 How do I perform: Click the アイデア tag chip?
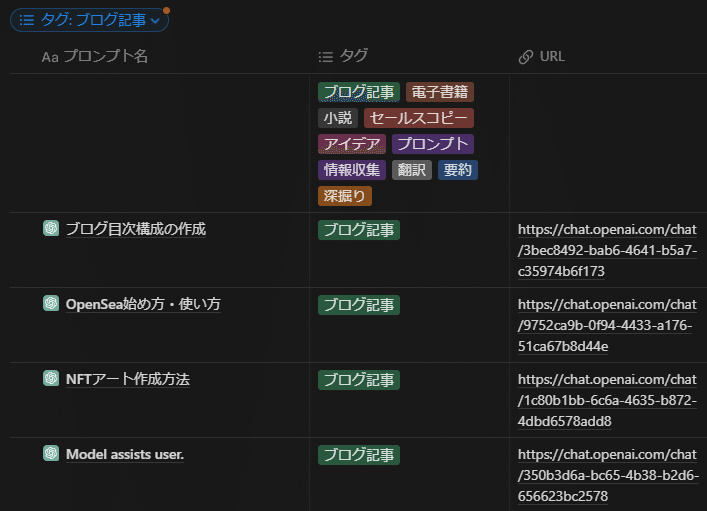pyautogui.click(x=352, y=144)
